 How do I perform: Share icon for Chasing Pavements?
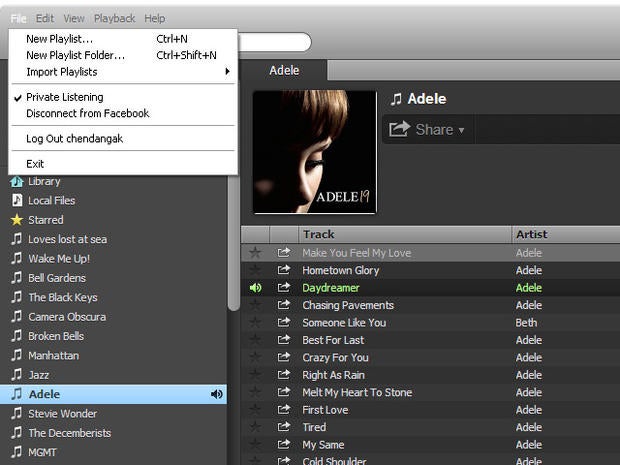[284, 304]
